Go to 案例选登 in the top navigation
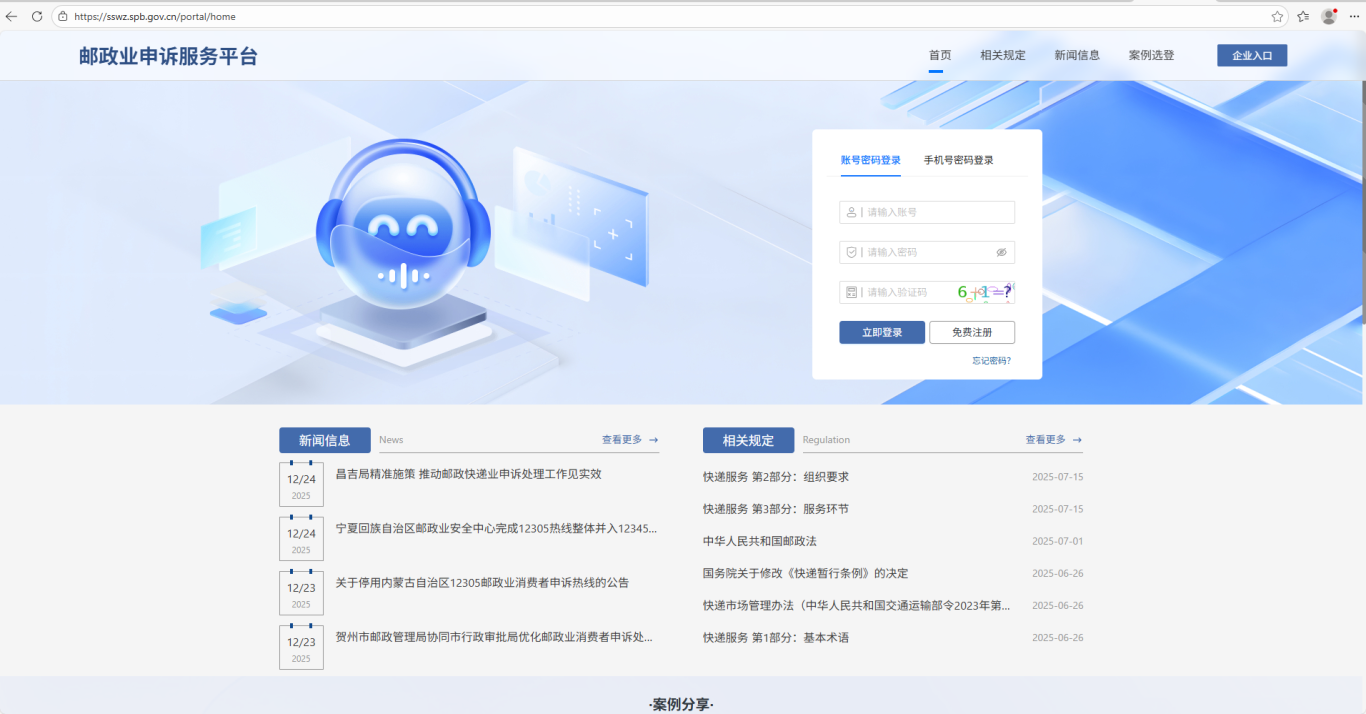The image size is (1366, 714). (1151, 55)
